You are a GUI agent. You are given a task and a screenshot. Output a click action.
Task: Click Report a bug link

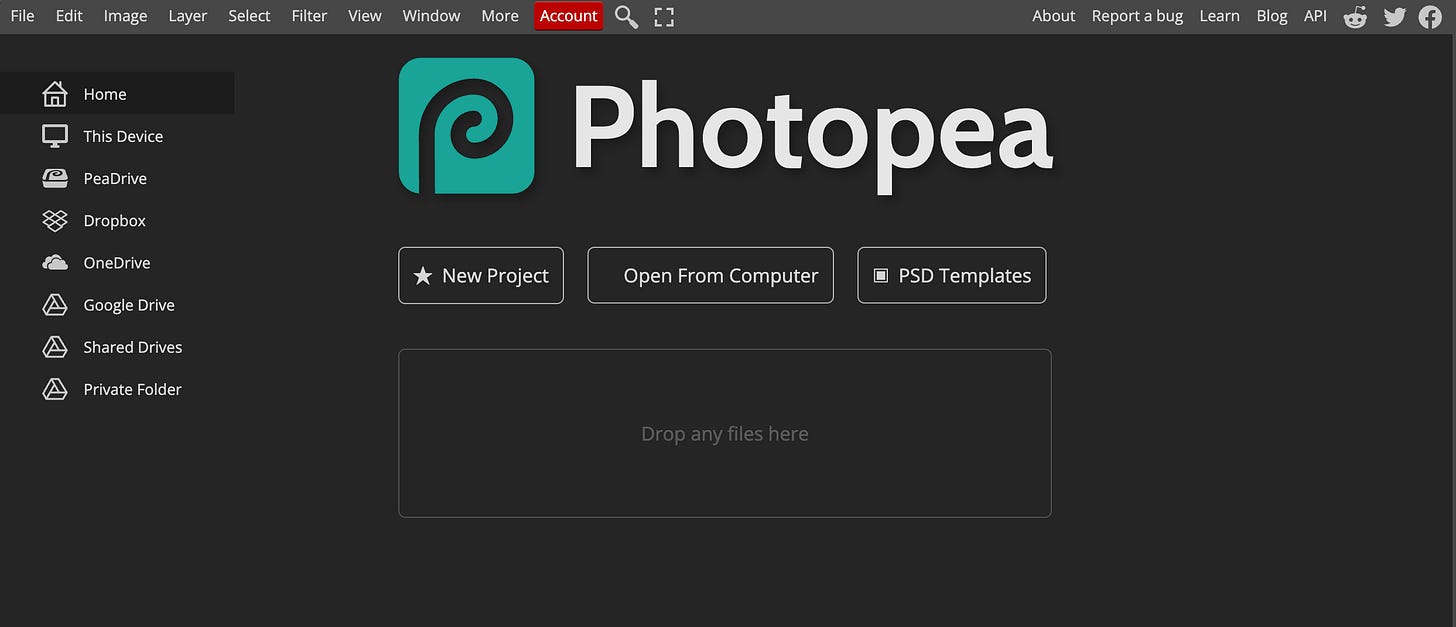click(1137, 16)
